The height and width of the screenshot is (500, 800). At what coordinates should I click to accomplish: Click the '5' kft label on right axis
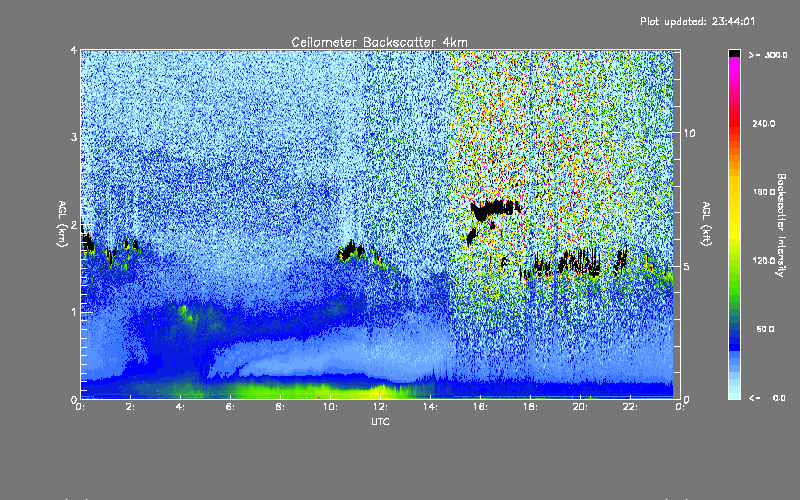click(x=687, y=266)
